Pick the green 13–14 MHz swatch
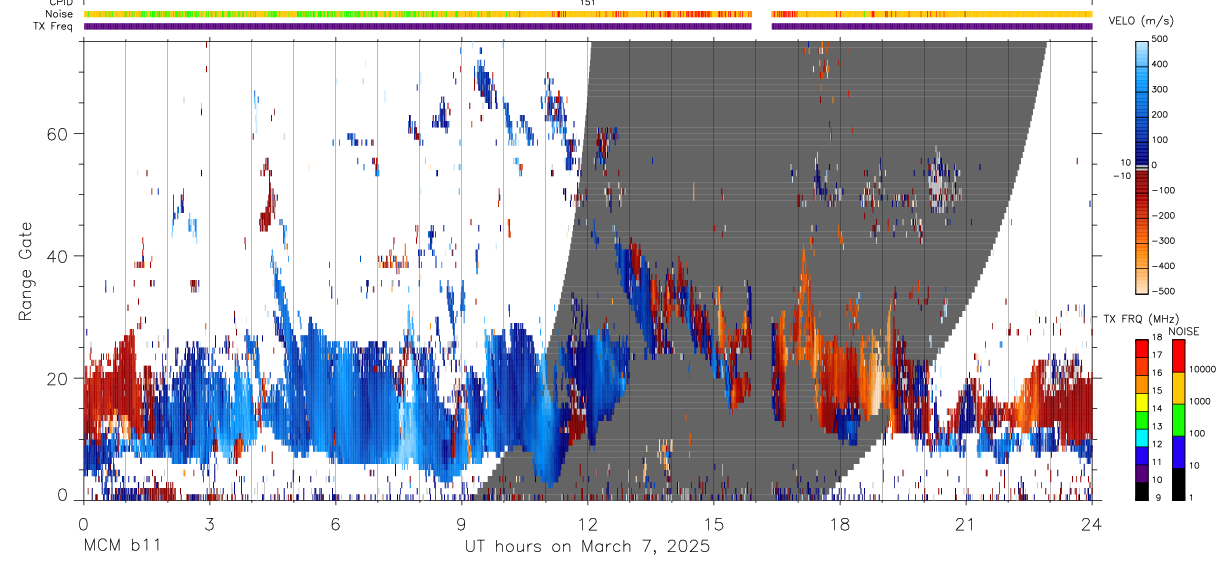1228x567 pixels. 1142,419
